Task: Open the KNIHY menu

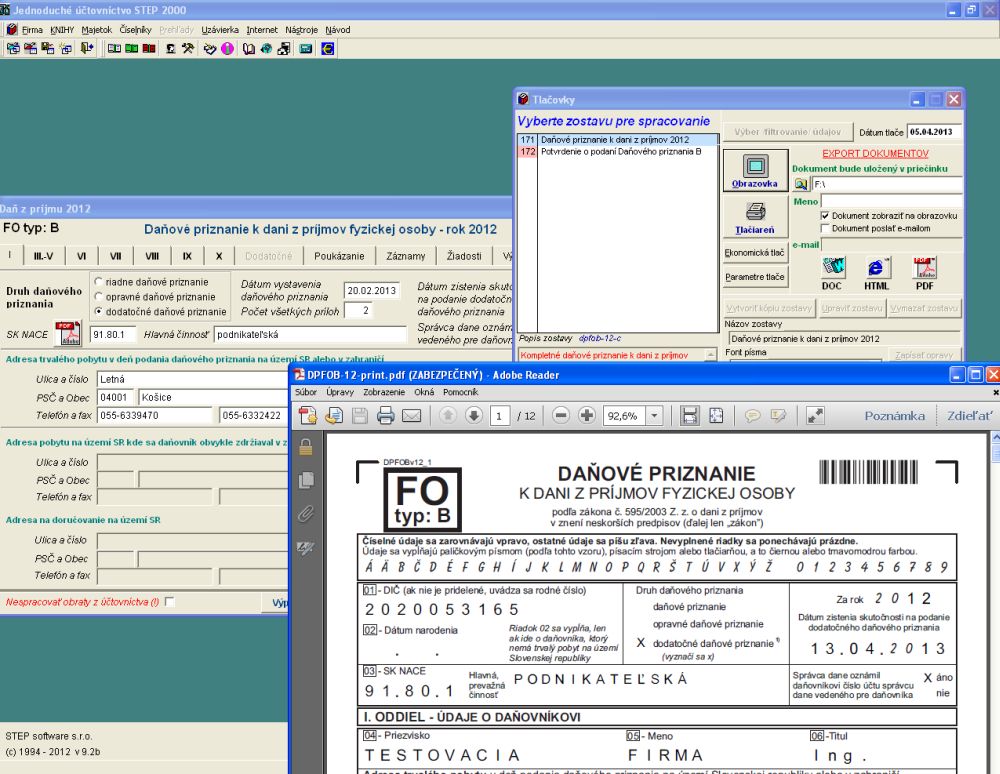Action: point(62,30)
